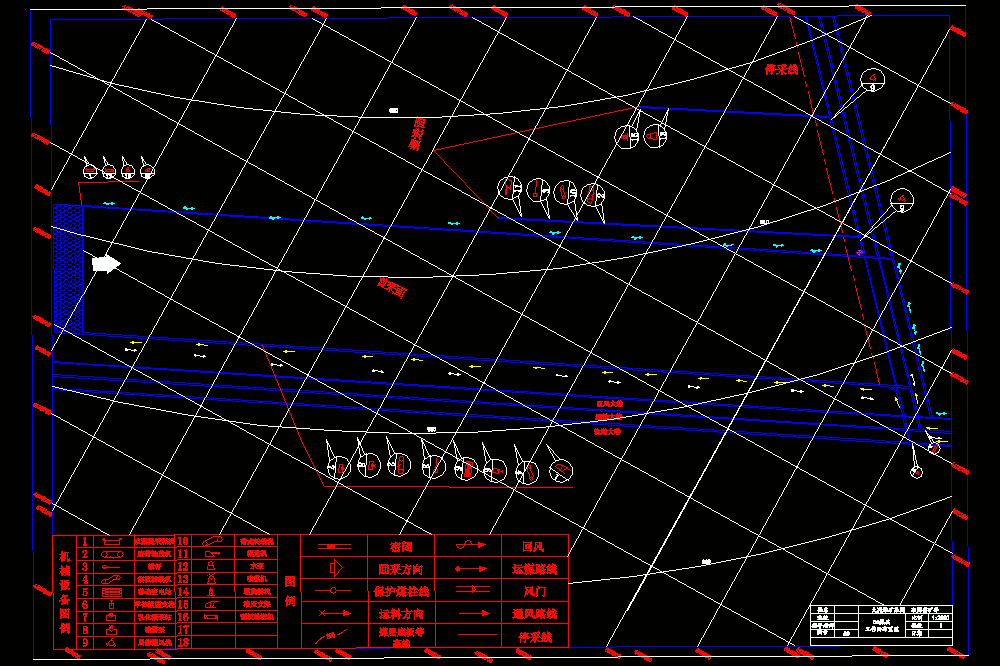Image resolution: width=1000 pixels, height=666 pixels.
Task: Click the 保护煤柱线 legend text
Action: tap(401, 591)
